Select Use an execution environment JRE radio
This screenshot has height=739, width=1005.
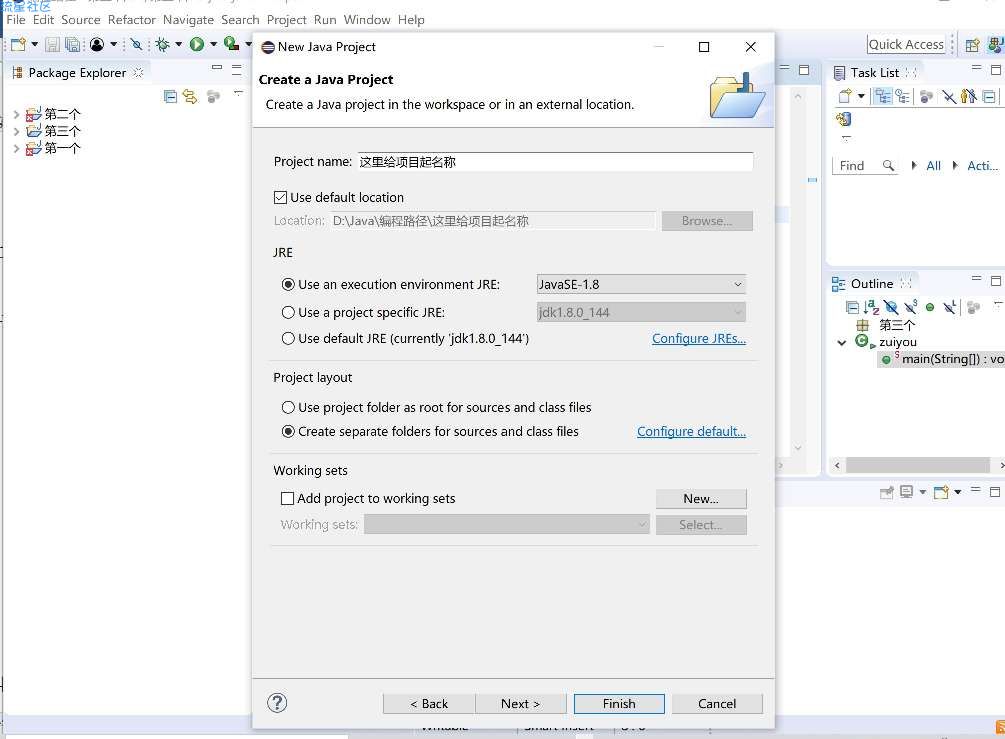click(288, 284)
